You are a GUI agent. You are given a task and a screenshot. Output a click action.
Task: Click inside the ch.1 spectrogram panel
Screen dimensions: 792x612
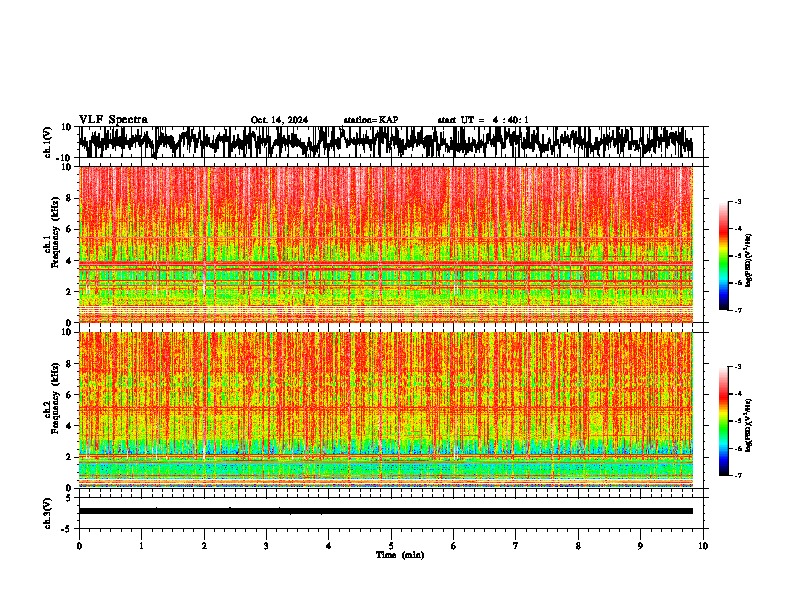click(385, 244)
